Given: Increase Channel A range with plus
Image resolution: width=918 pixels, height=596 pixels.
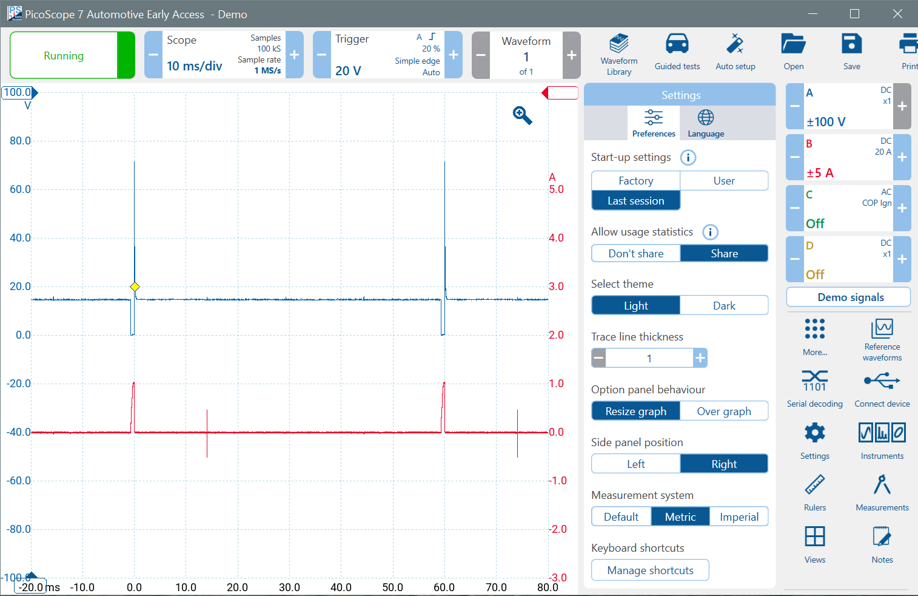Looking at the screenshot, I should (902, 107).
